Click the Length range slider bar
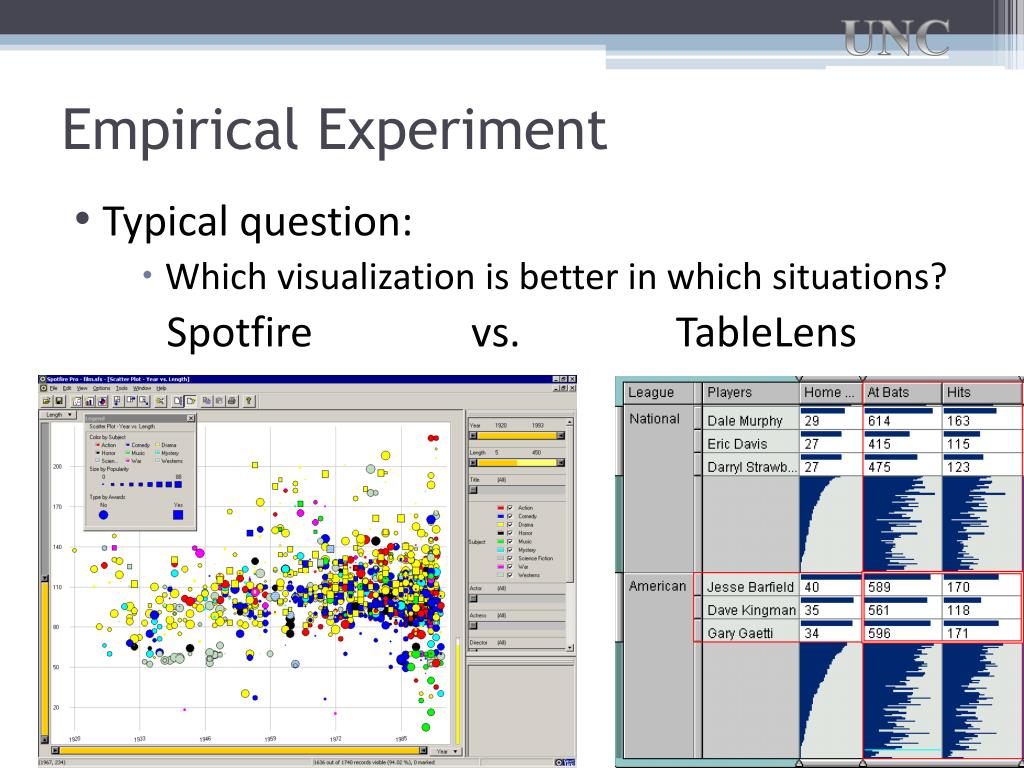This screenshot has width=1024, height=768. click(x=517, y=463)
